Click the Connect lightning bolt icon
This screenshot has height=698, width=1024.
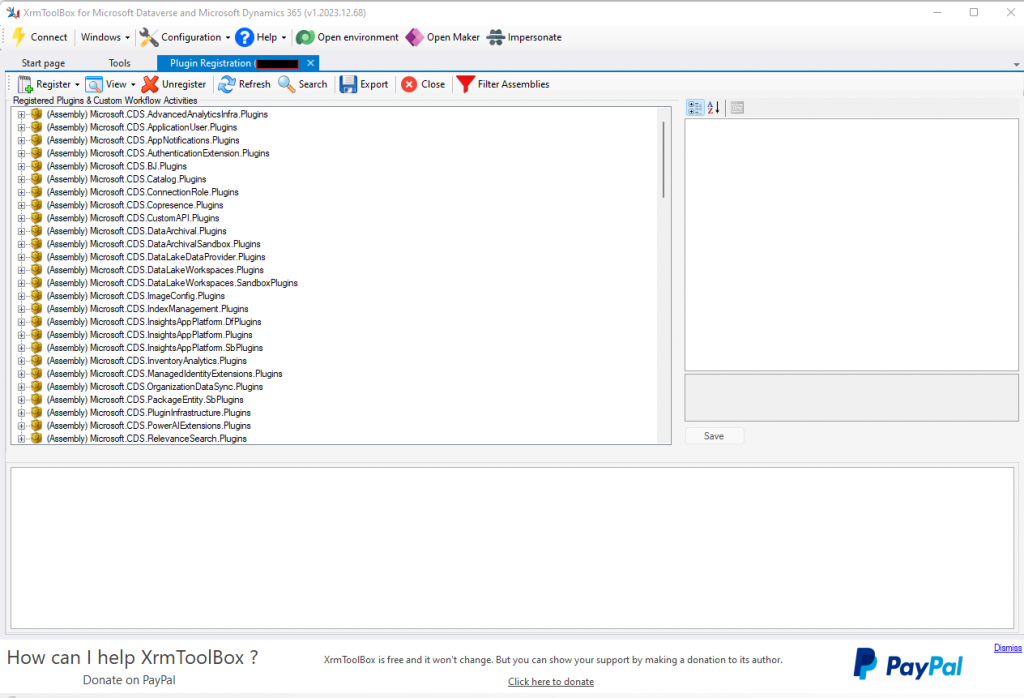point(18,37)
